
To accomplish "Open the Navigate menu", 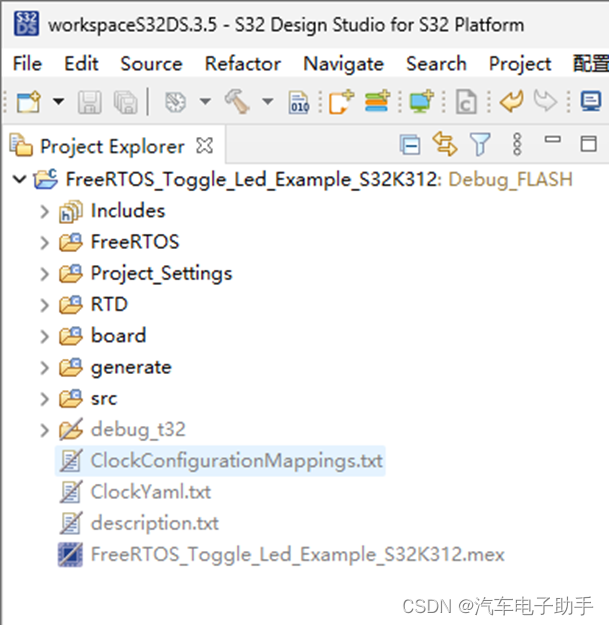I will [344, 64].
